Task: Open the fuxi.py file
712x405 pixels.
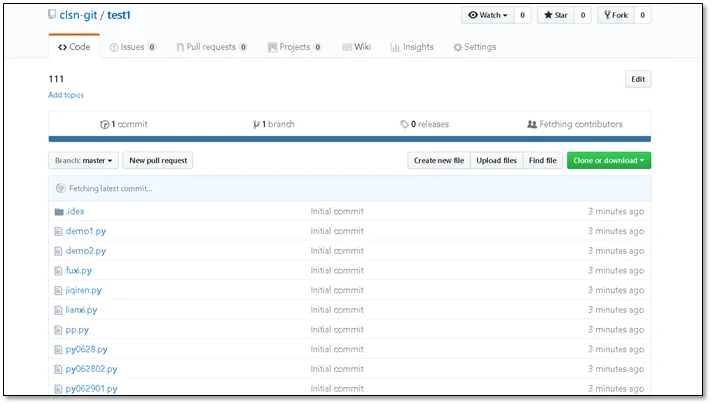Action: pyautogui.click(x=79, y=271)
